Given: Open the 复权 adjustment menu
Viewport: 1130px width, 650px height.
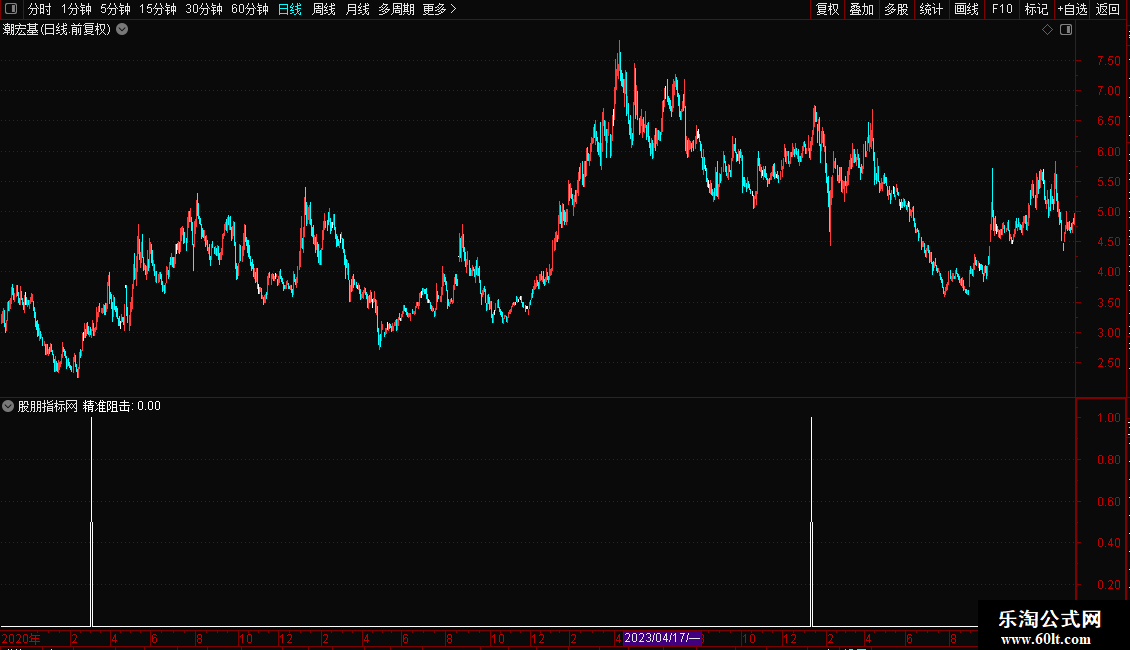Looking at the screenshot, I should [x=827, y=9].
